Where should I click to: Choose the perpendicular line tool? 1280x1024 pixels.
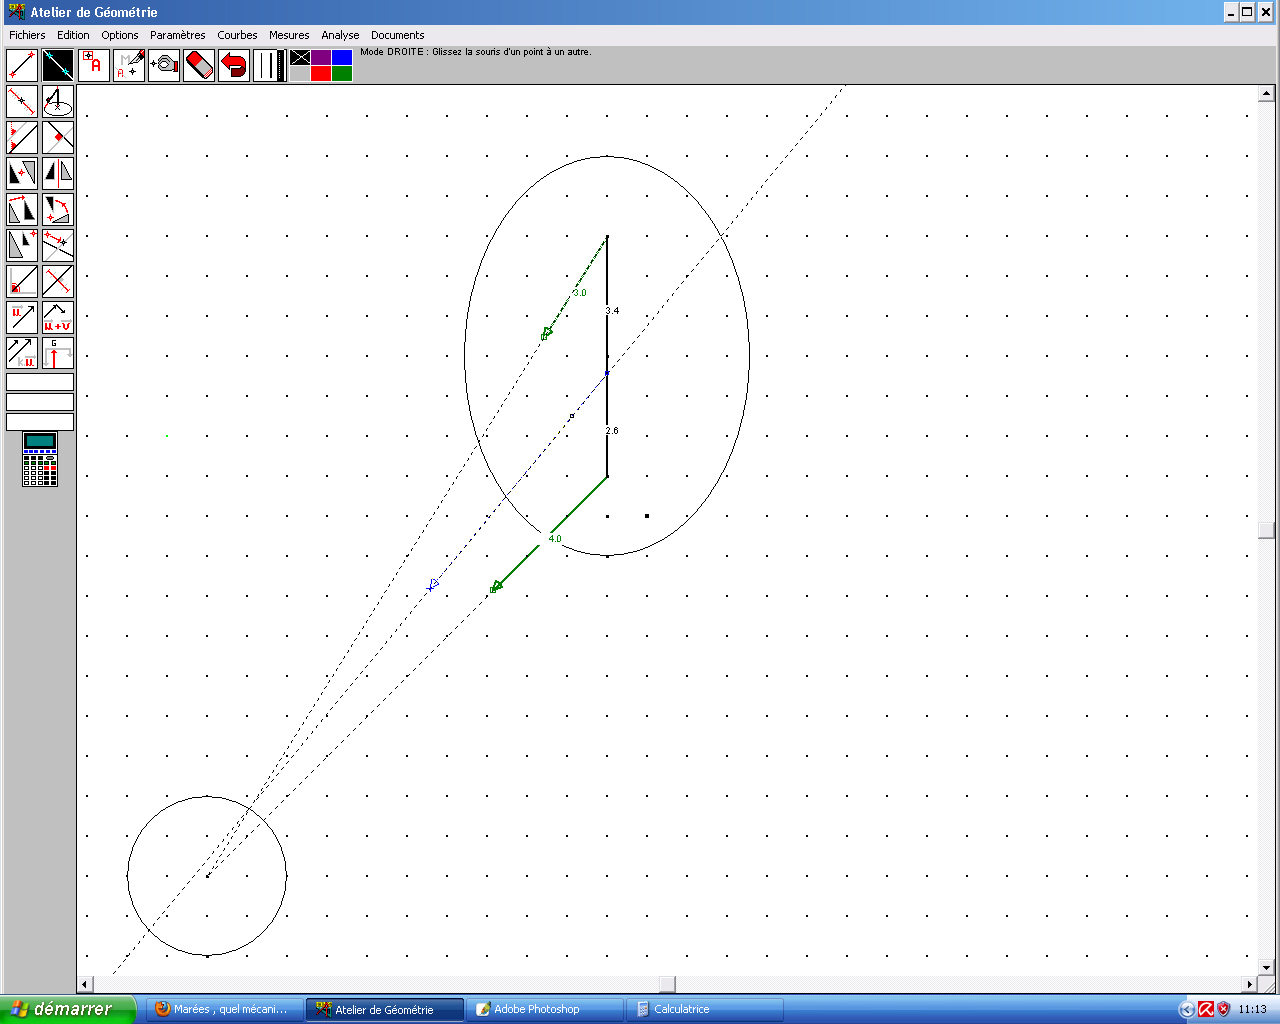pyautogui.click(x=58, y=137)
